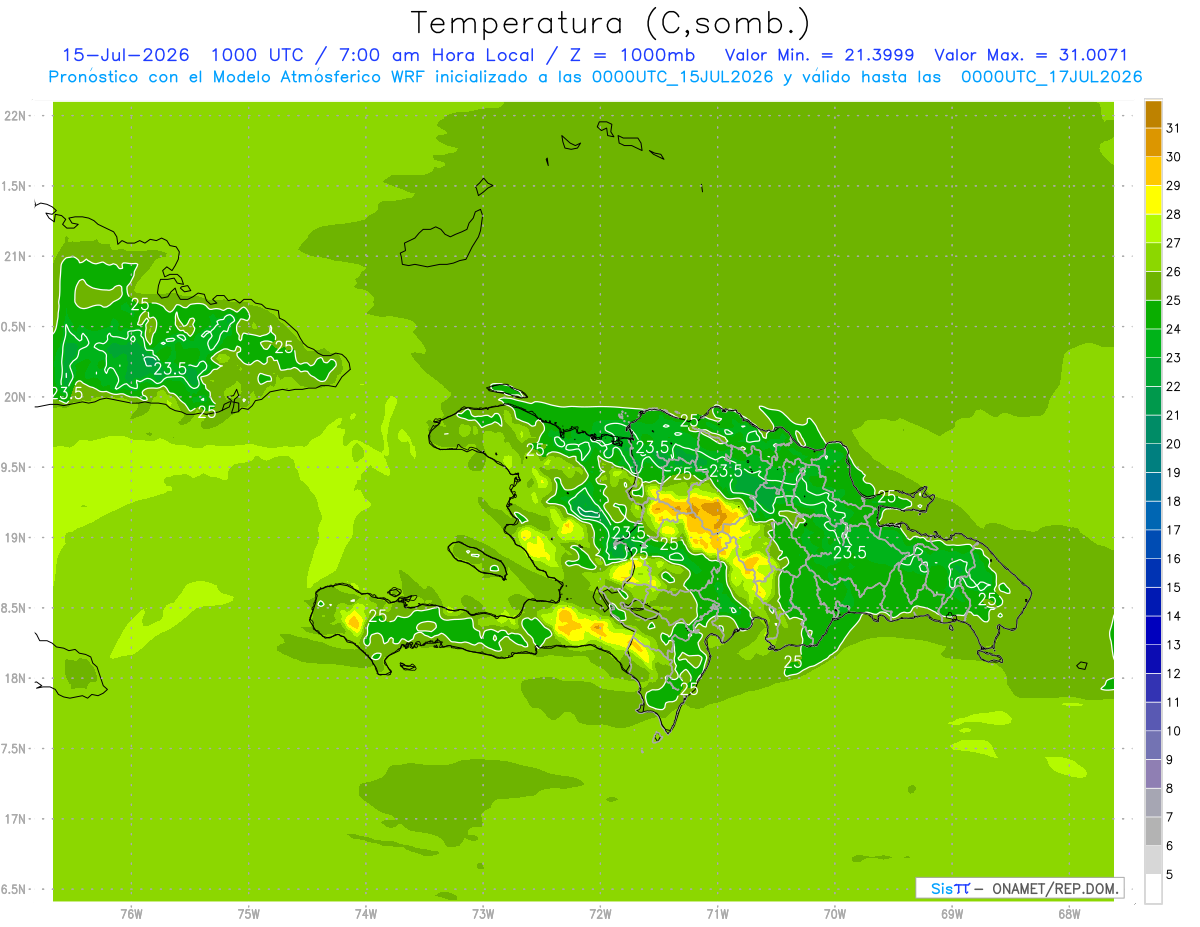Click the 72W longitude axis label
1200x927 pixels.
click(600, 914)
